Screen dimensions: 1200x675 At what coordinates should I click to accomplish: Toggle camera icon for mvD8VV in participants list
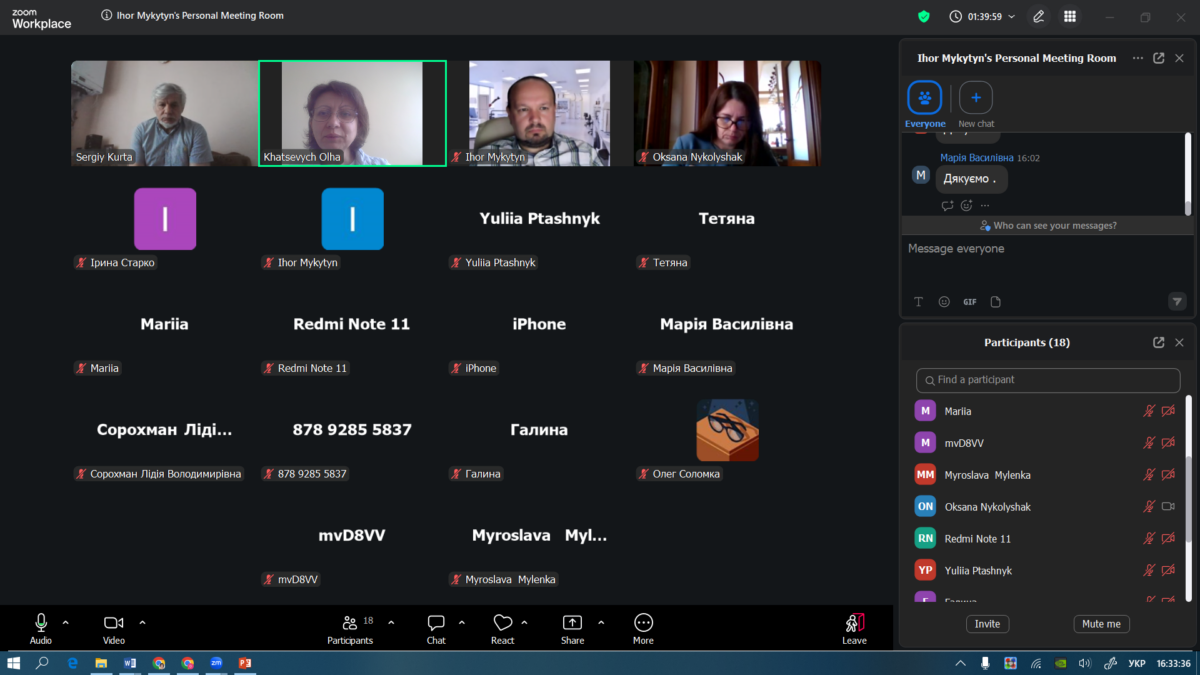[x=1168, y=443]
